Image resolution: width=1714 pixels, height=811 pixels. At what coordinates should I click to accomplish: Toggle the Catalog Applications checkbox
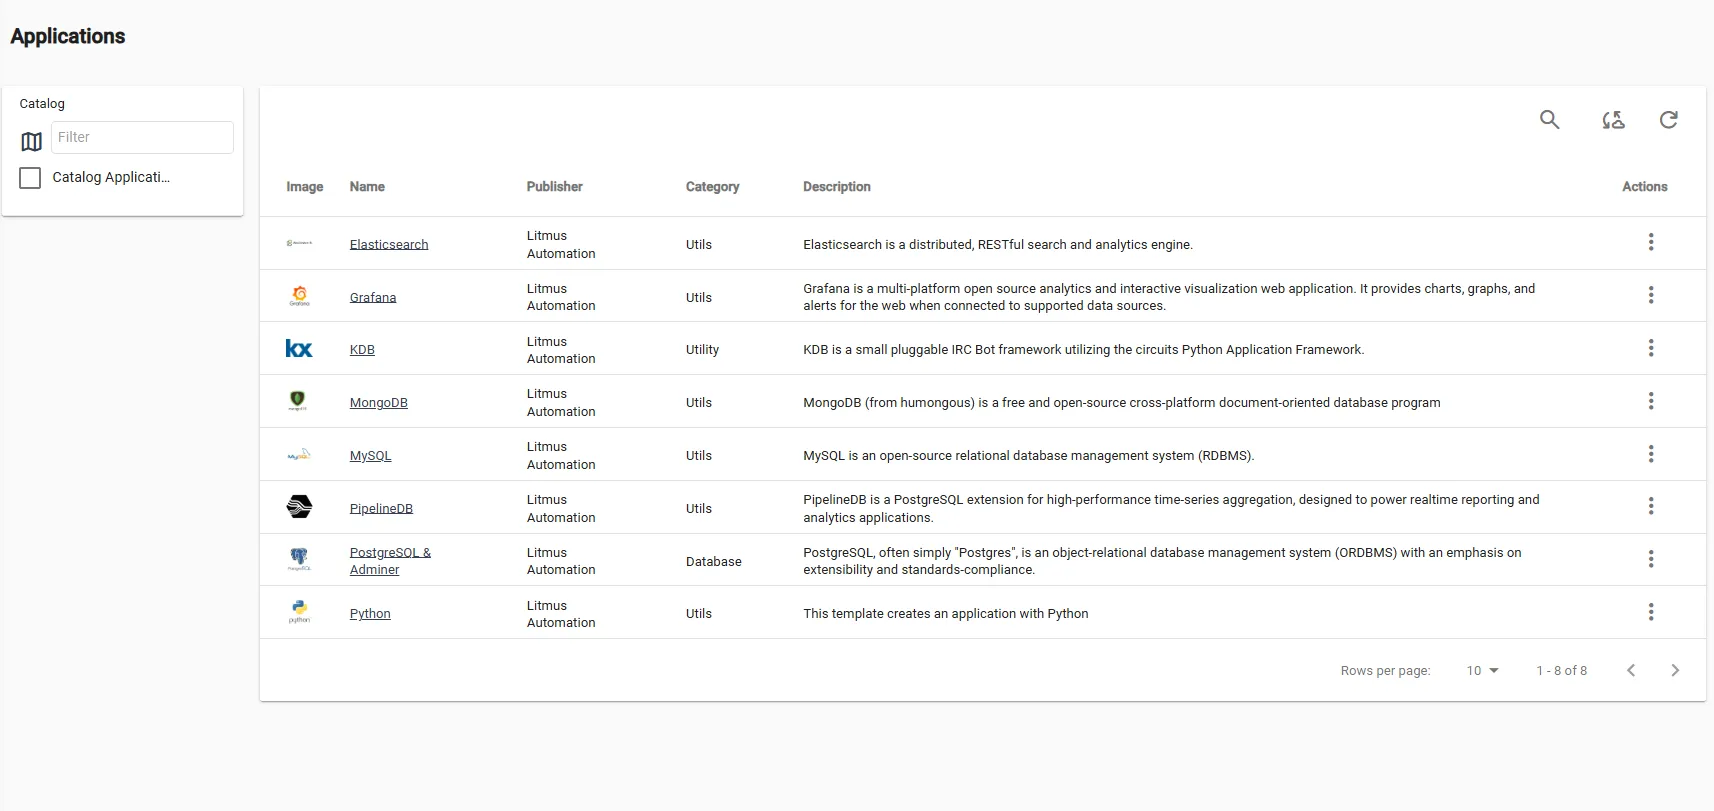pyautogui.click(x=31, y=178)
